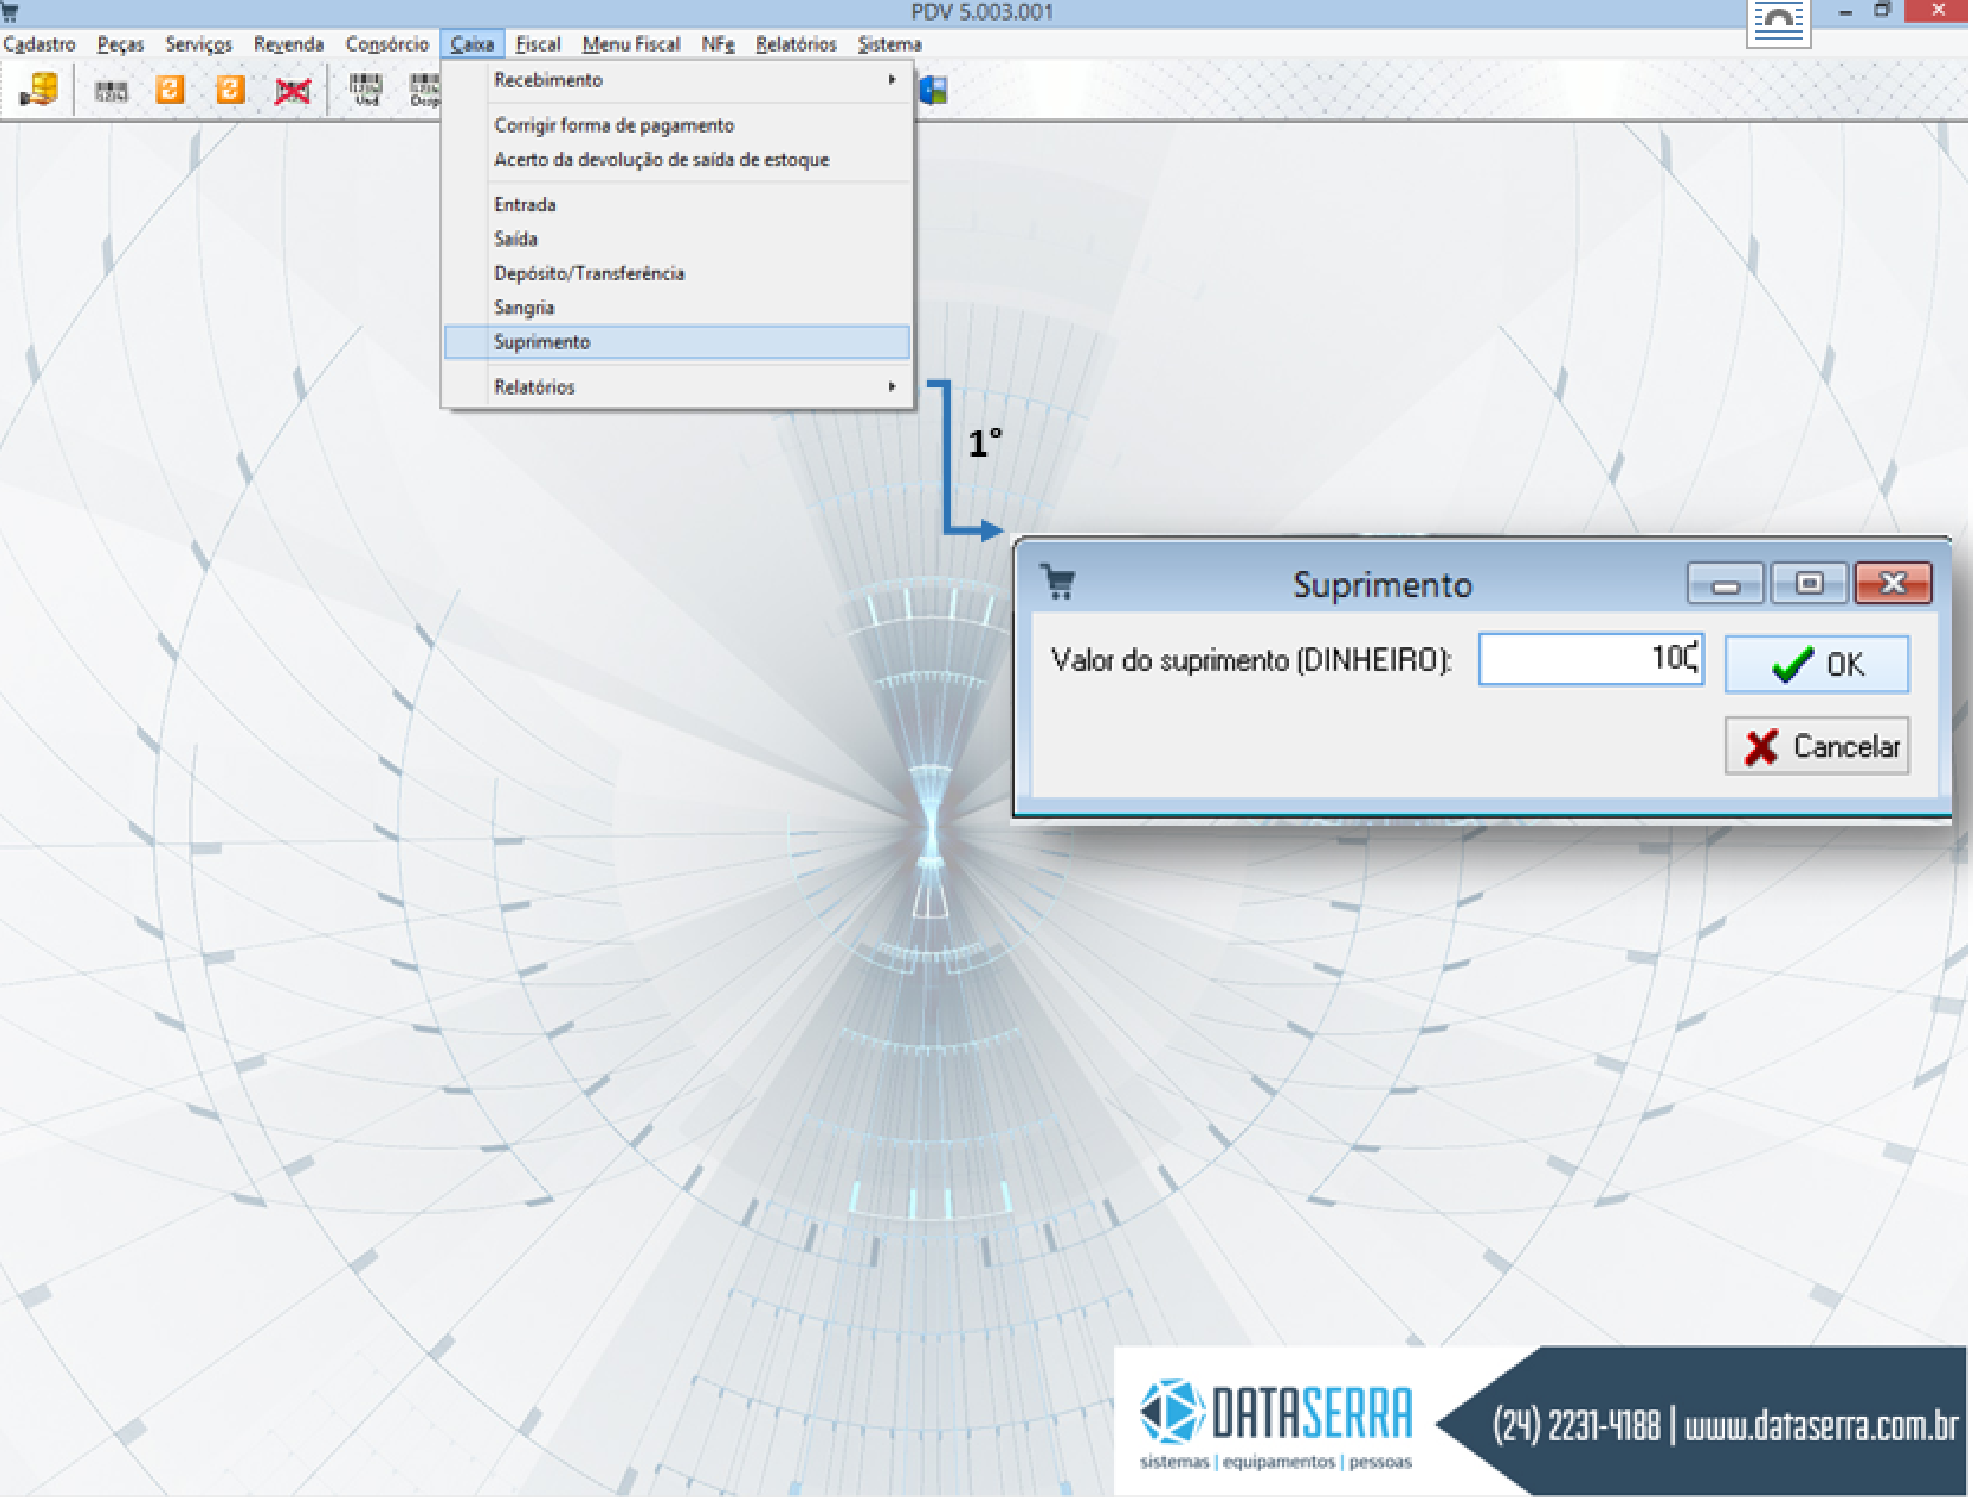The width and height of the screenshot is (1973, 1497).
Task: Click the gold coins cashier toolbar icon
Action: tap(39, 90)
